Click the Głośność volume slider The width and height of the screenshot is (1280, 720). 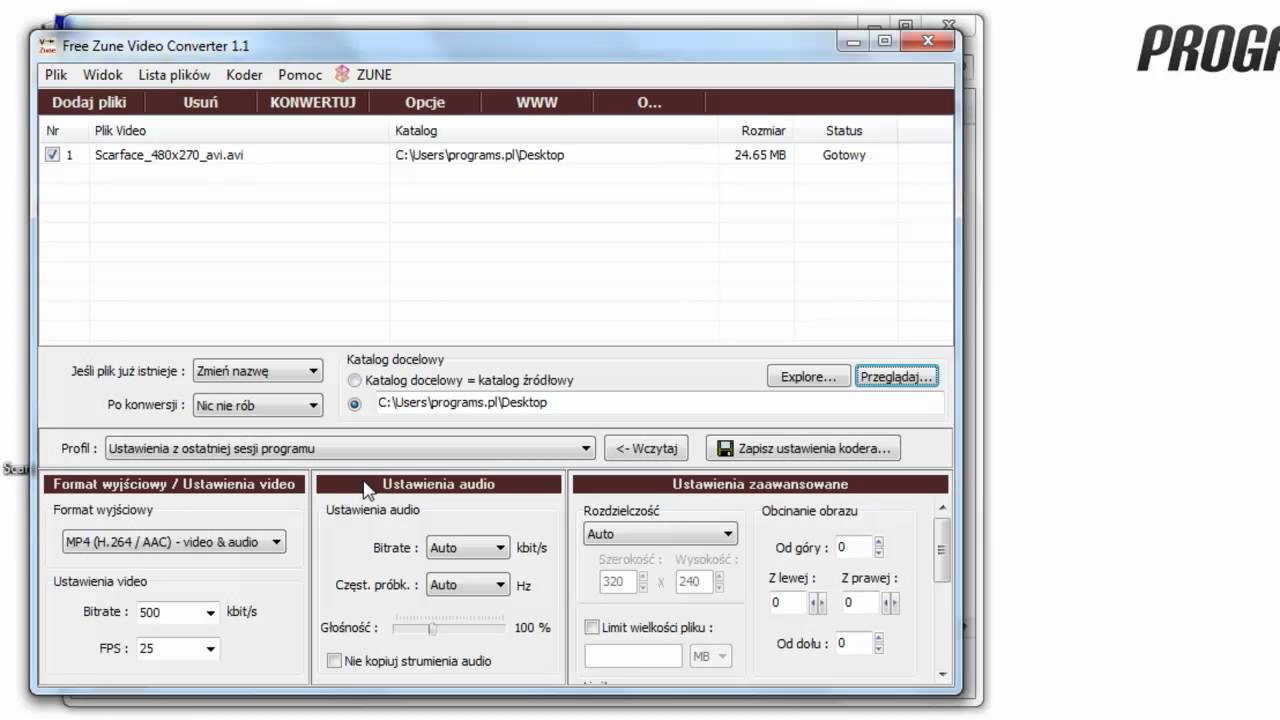click(x=448, y=628)
